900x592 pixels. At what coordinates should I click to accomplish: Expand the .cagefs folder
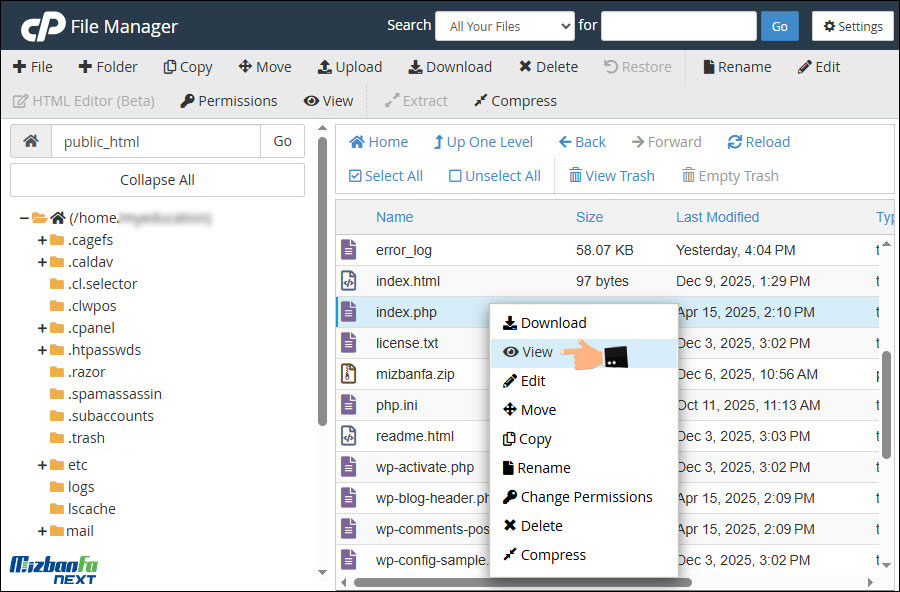pos(42,240)
